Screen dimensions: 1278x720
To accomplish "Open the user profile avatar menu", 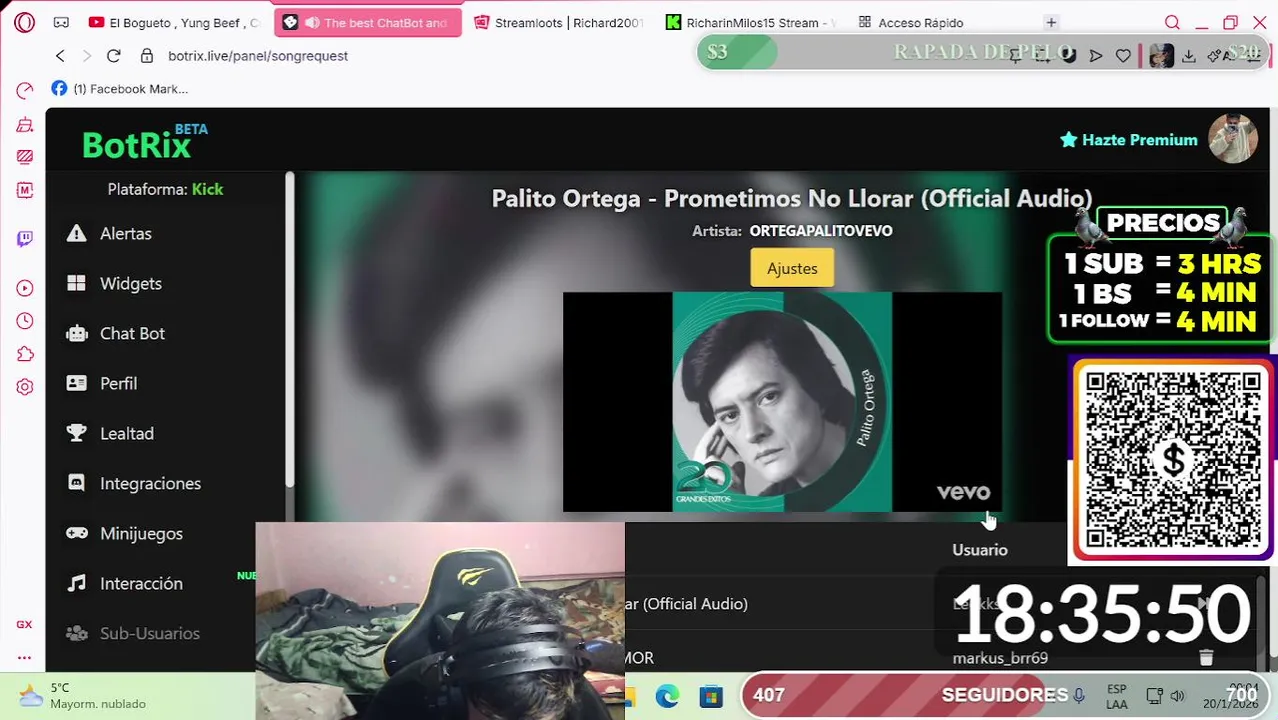I will pos(1232,138).
